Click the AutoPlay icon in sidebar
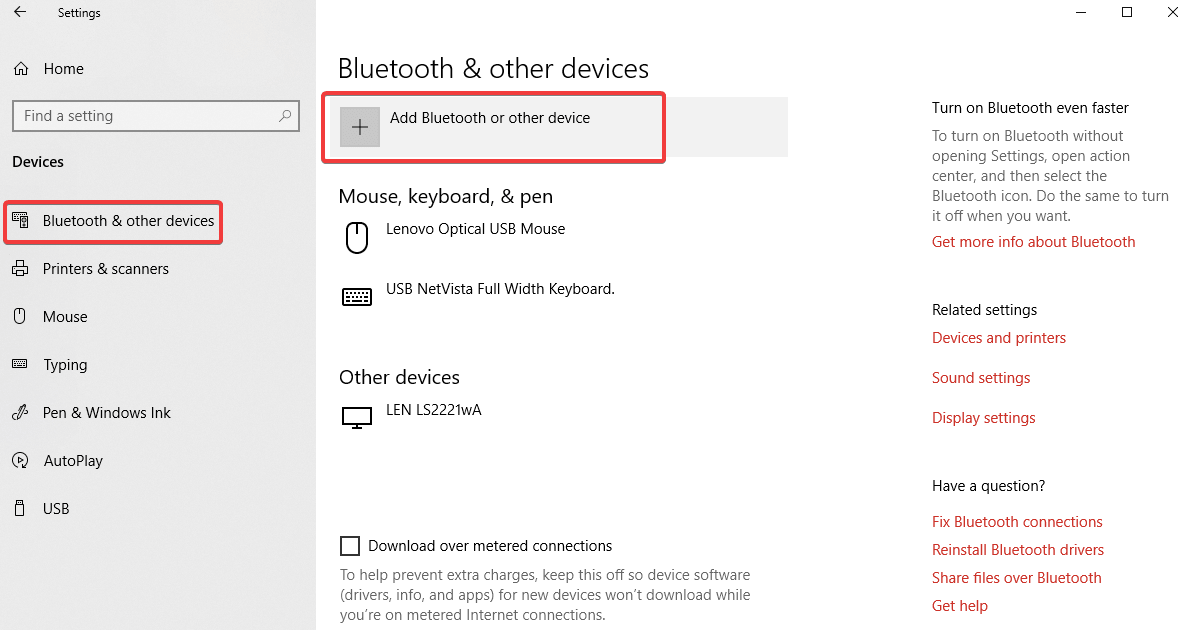Image resolution: width=1191 pixels, height=630 pixels. tap(21, 461)
